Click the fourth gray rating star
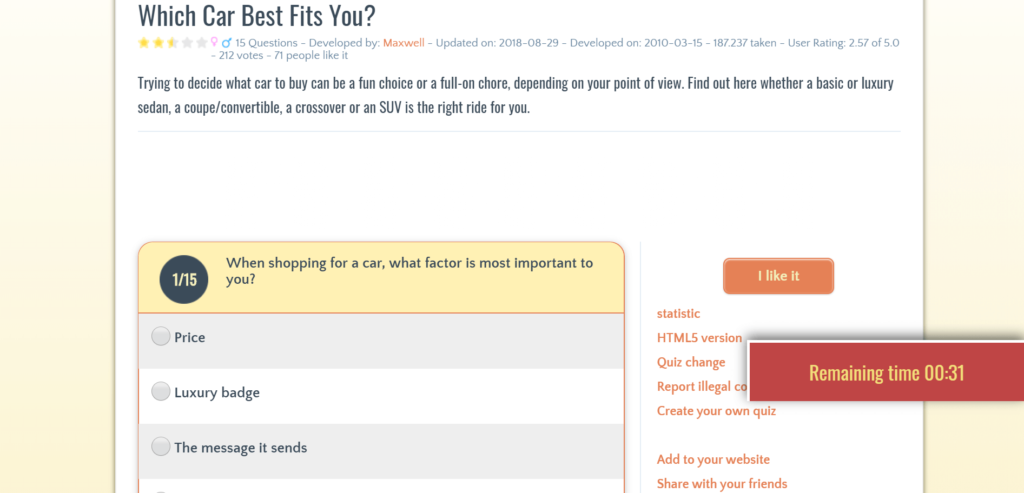The width and height of the screenshot is (1024, 493). pos(187,43)
